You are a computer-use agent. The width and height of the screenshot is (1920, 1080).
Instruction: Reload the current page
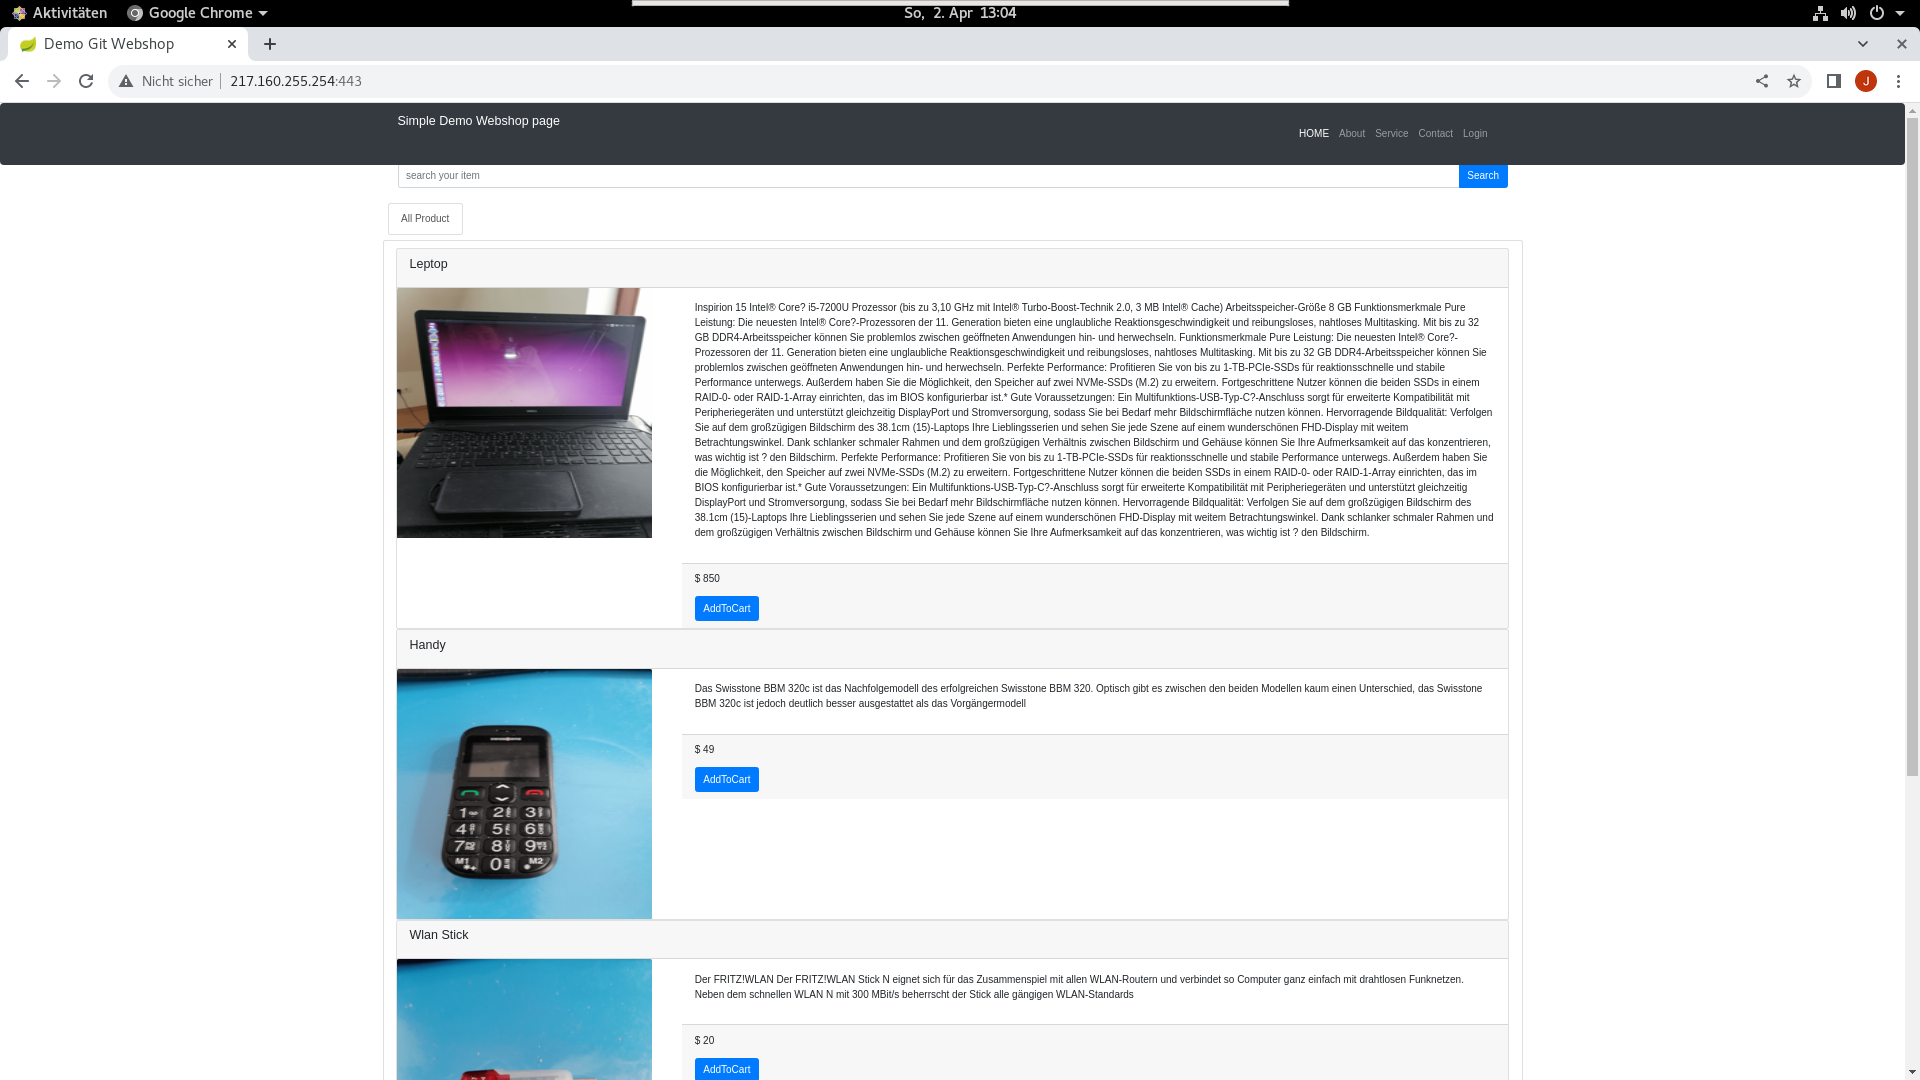[x=86, y=81]
